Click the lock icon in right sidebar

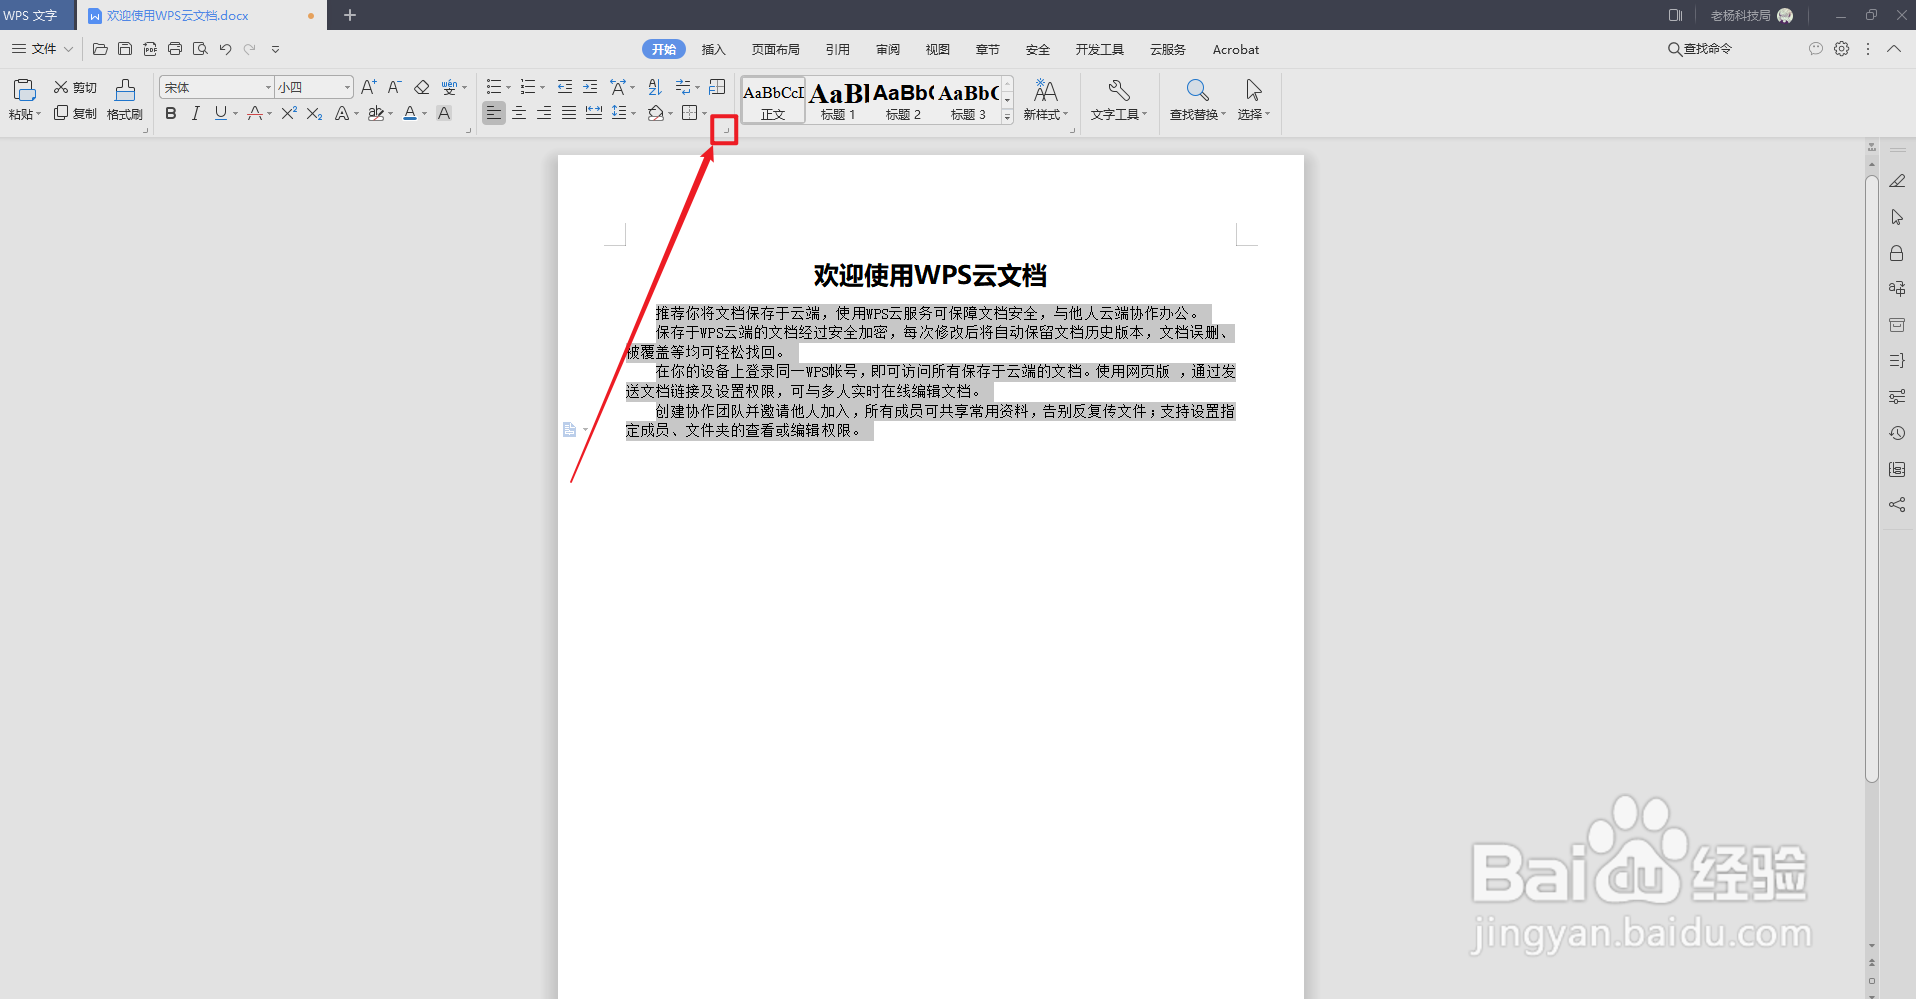pyautogui.click(x=1897, y=253)
